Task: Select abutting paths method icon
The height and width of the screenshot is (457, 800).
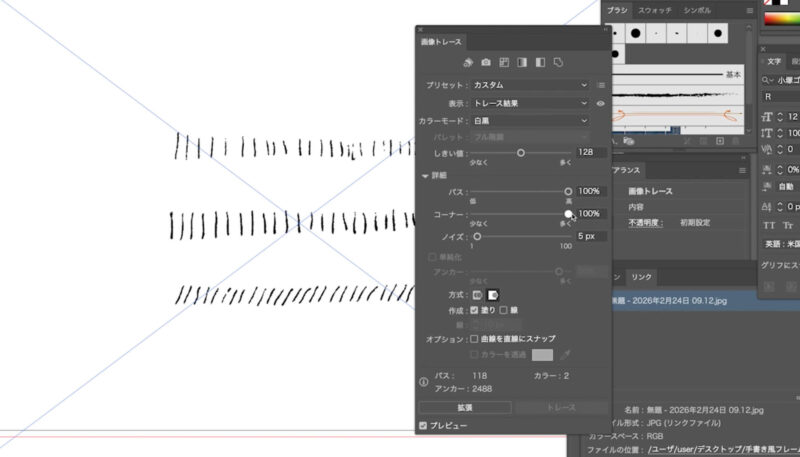Action: pos(477,295)
